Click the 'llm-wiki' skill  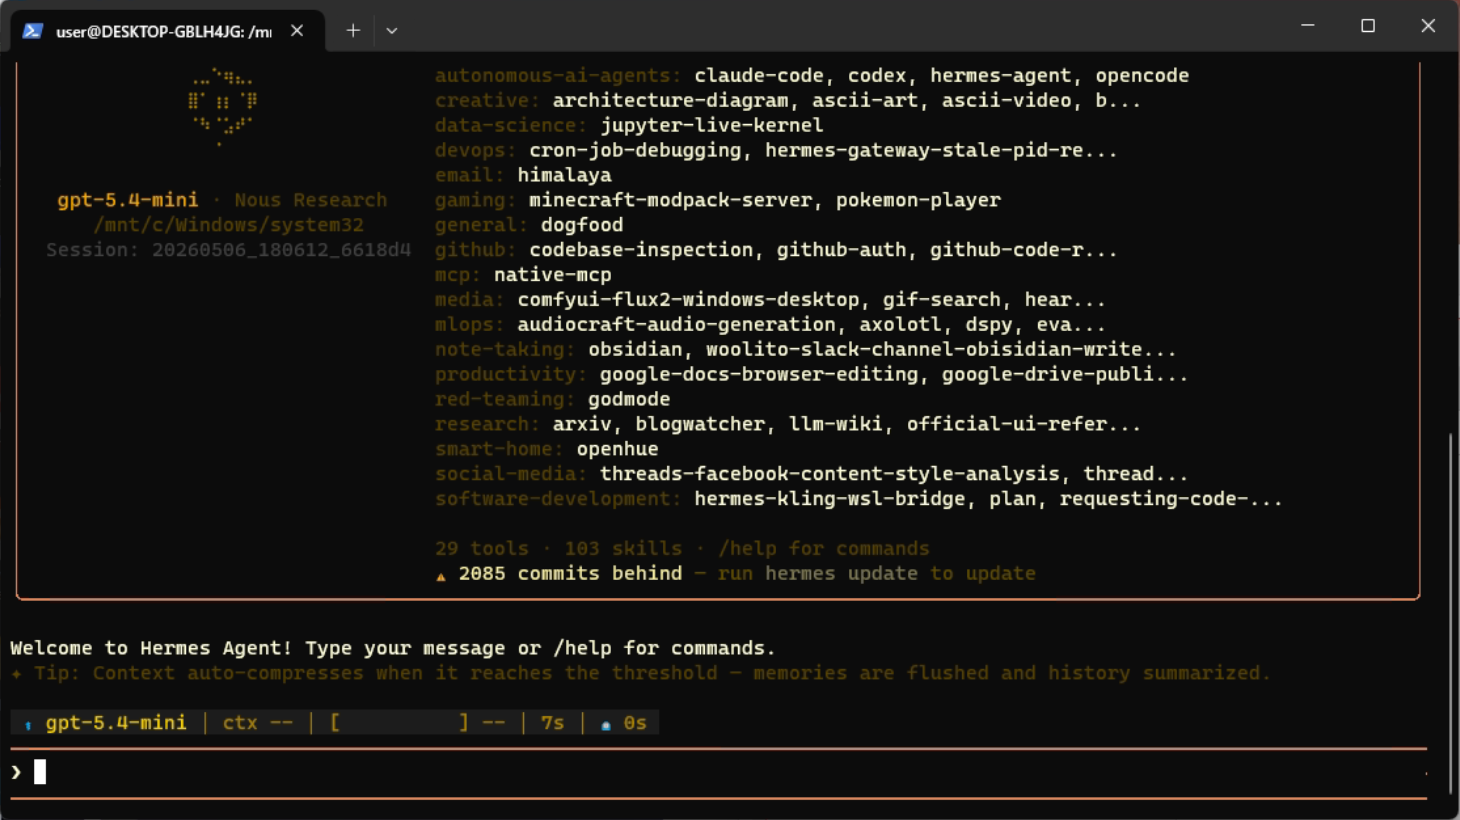pyautogui.click(x=835, y=424)
